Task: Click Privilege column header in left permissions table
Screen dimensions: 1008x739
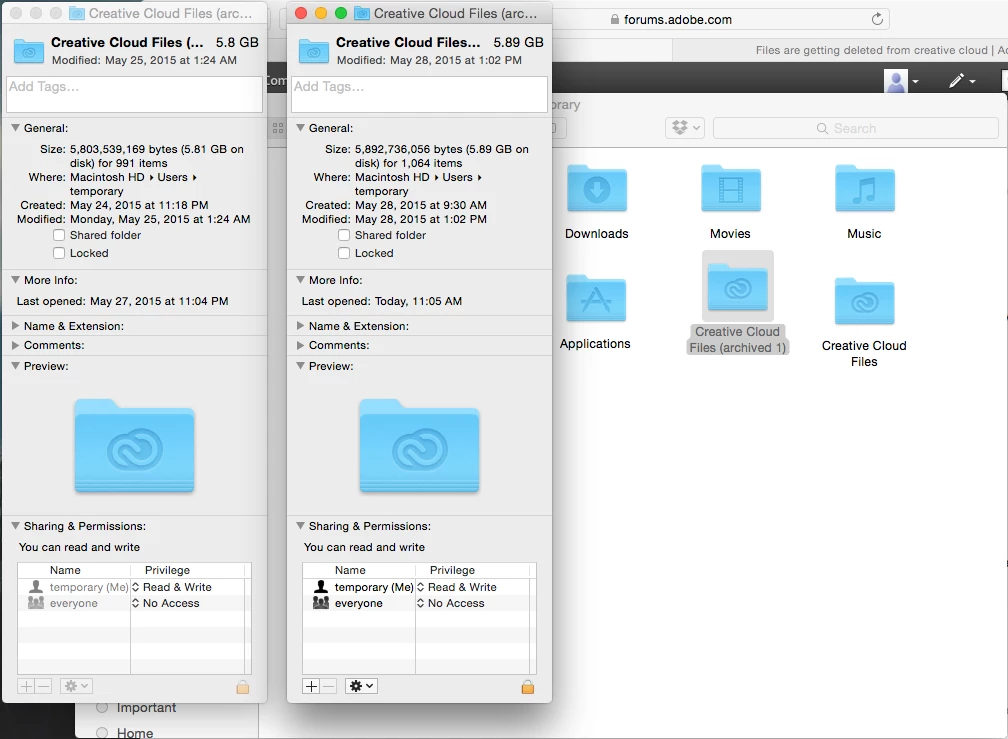Action: pos(168,570)
